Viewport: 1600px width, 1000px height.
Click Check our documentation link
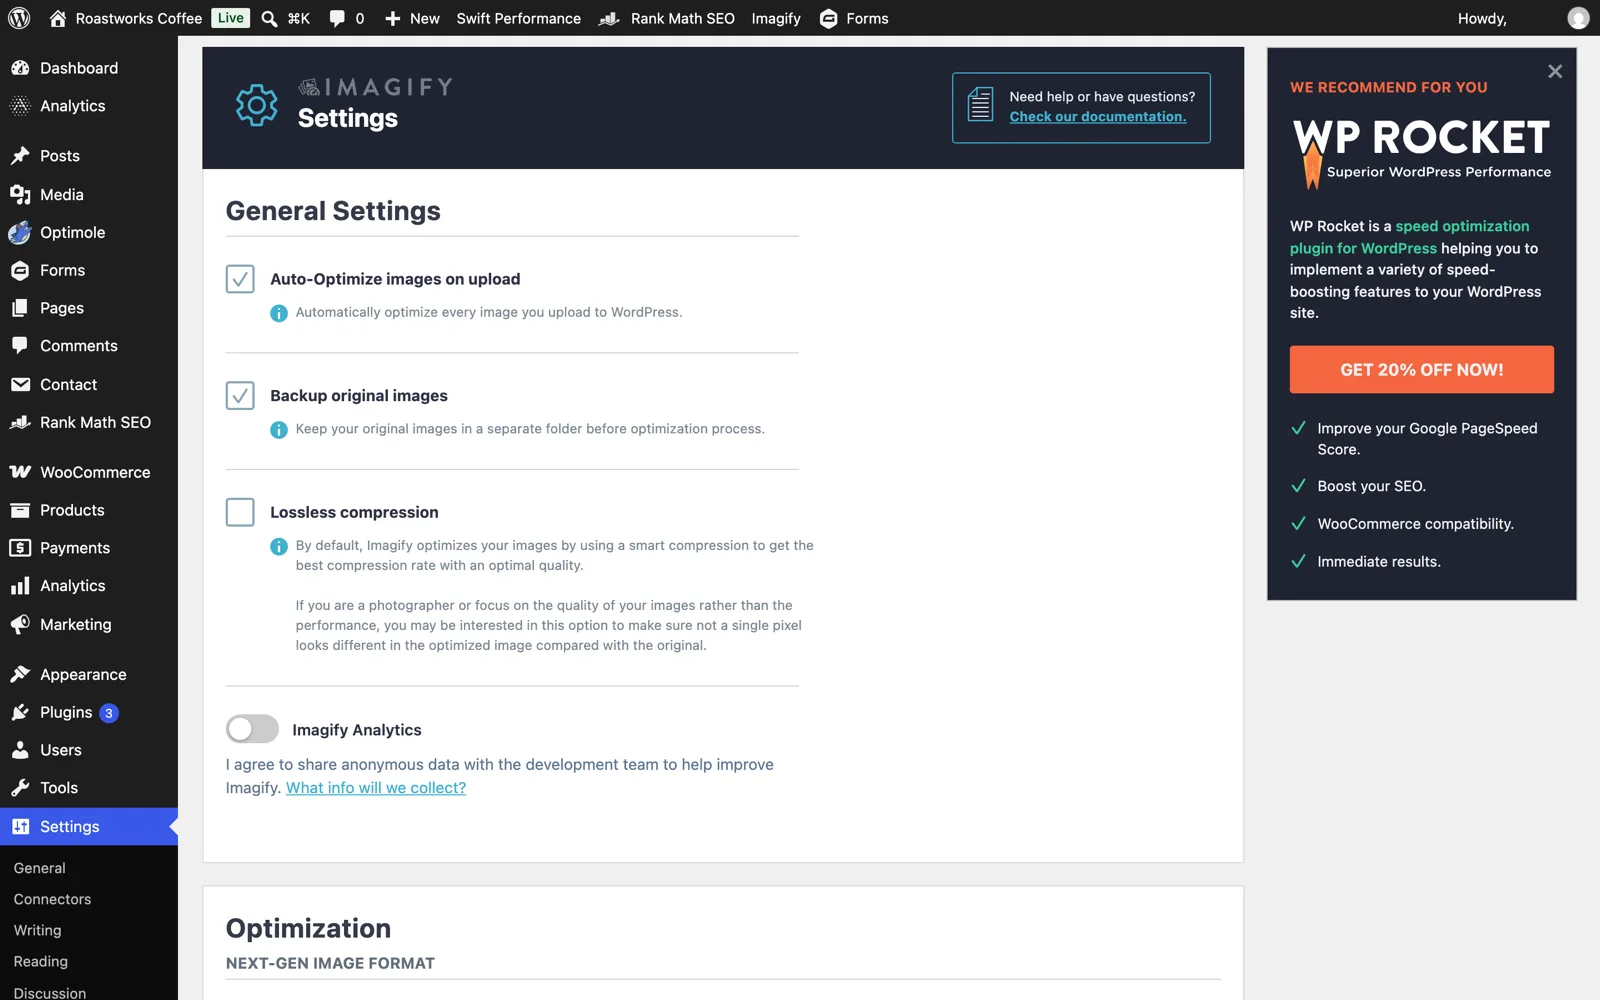[1098, 117]
